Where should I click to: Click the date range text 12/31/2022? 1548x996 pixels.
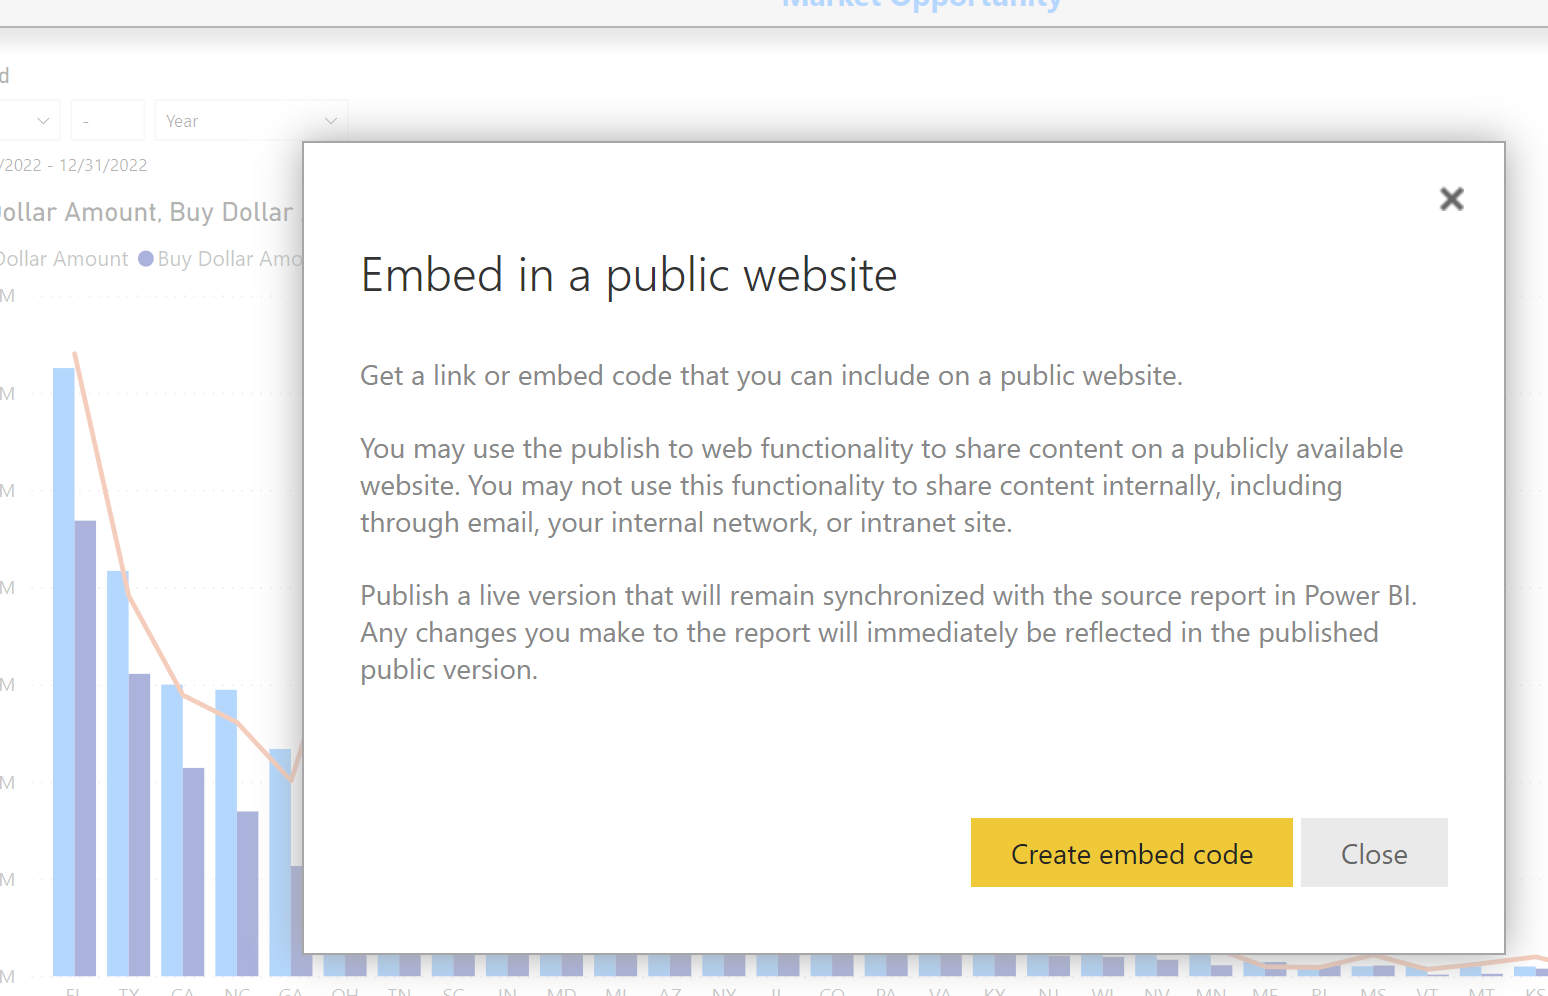(x=103, y=165)
